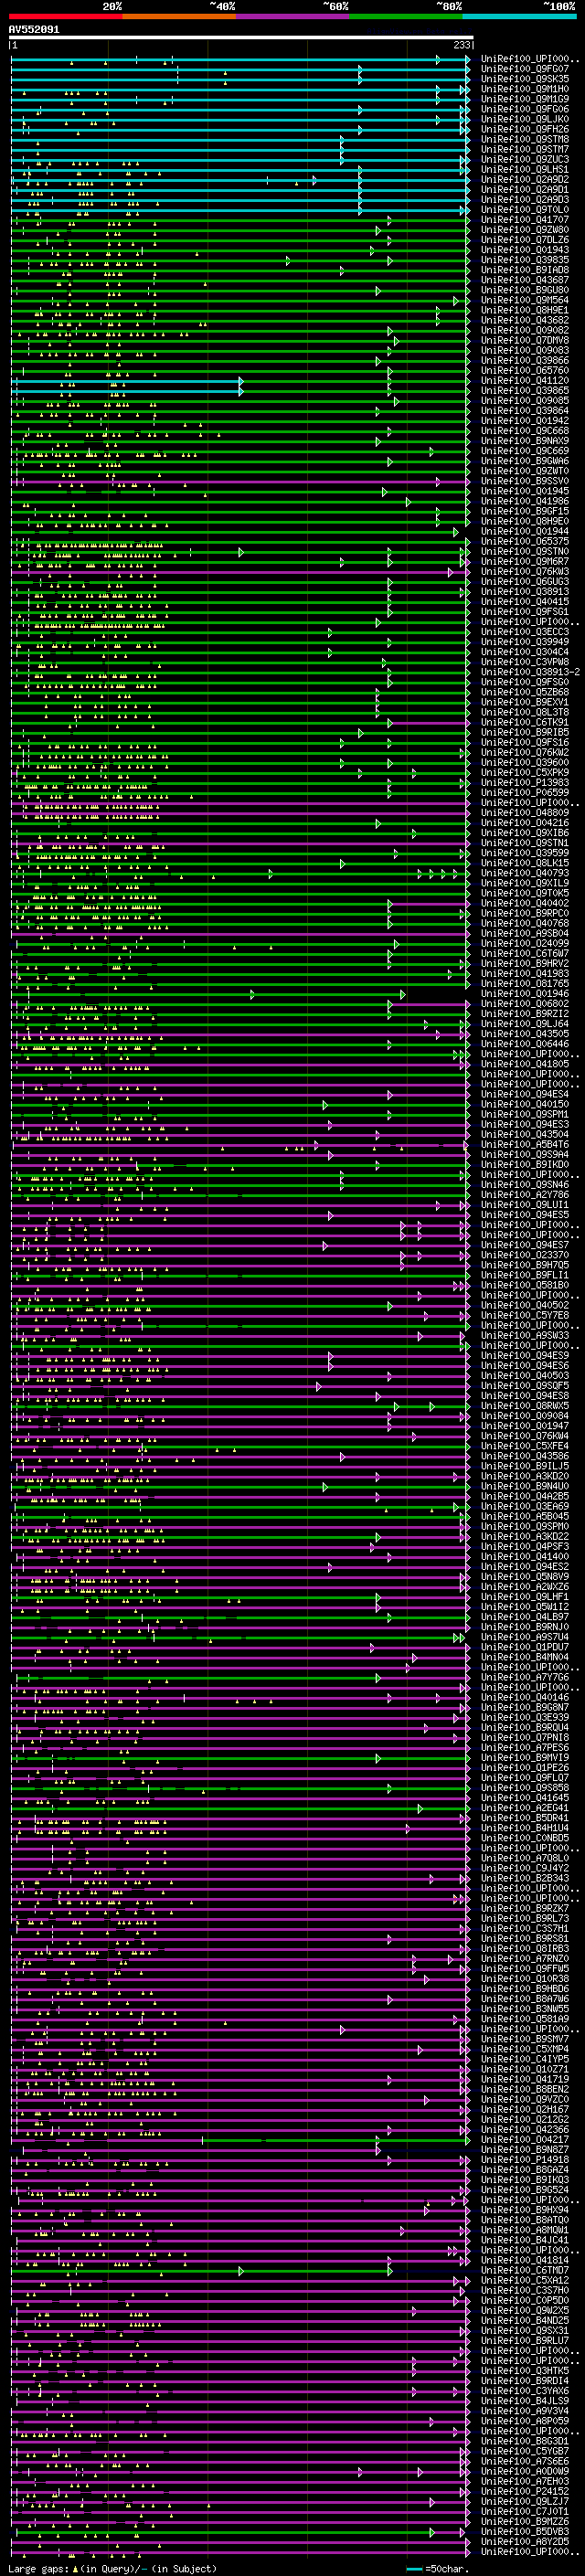Select the label UniRef100_Q41120
The width and height of the screenshot is (585, 2576).
click(525, 381)
